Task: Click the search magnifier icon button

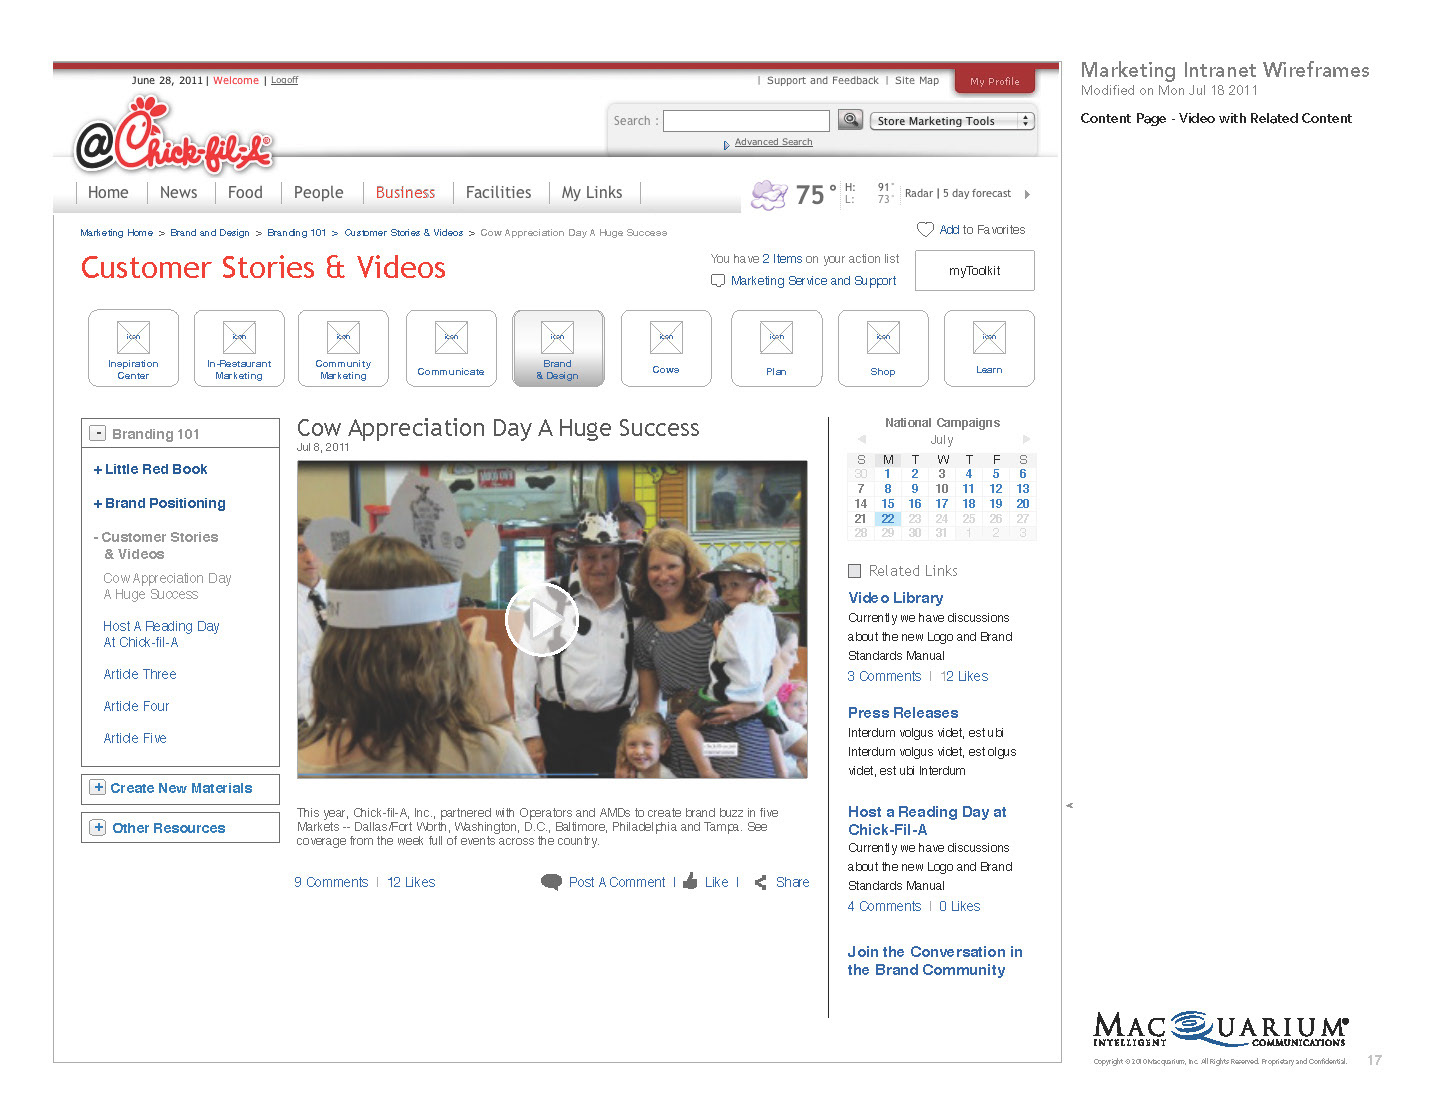Action: [x=850, y=120]
